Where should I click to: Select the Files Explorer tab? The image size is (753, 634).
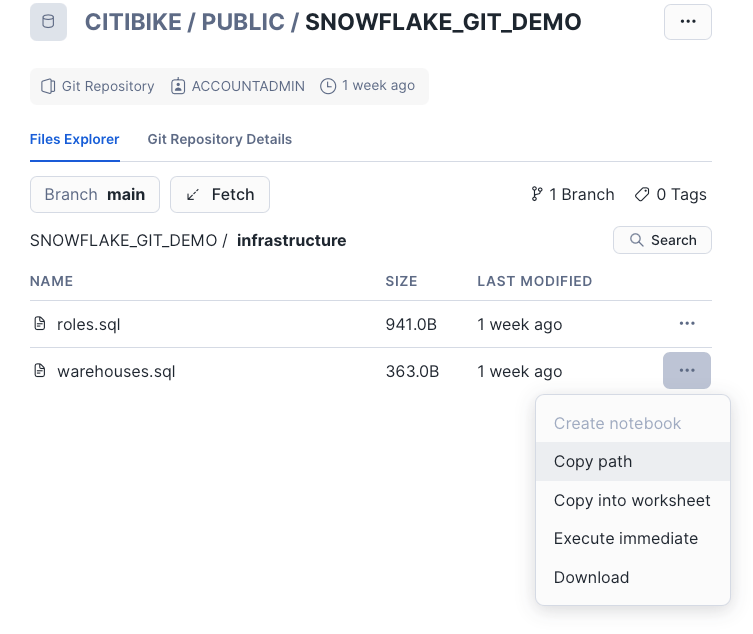pos(74,139)
